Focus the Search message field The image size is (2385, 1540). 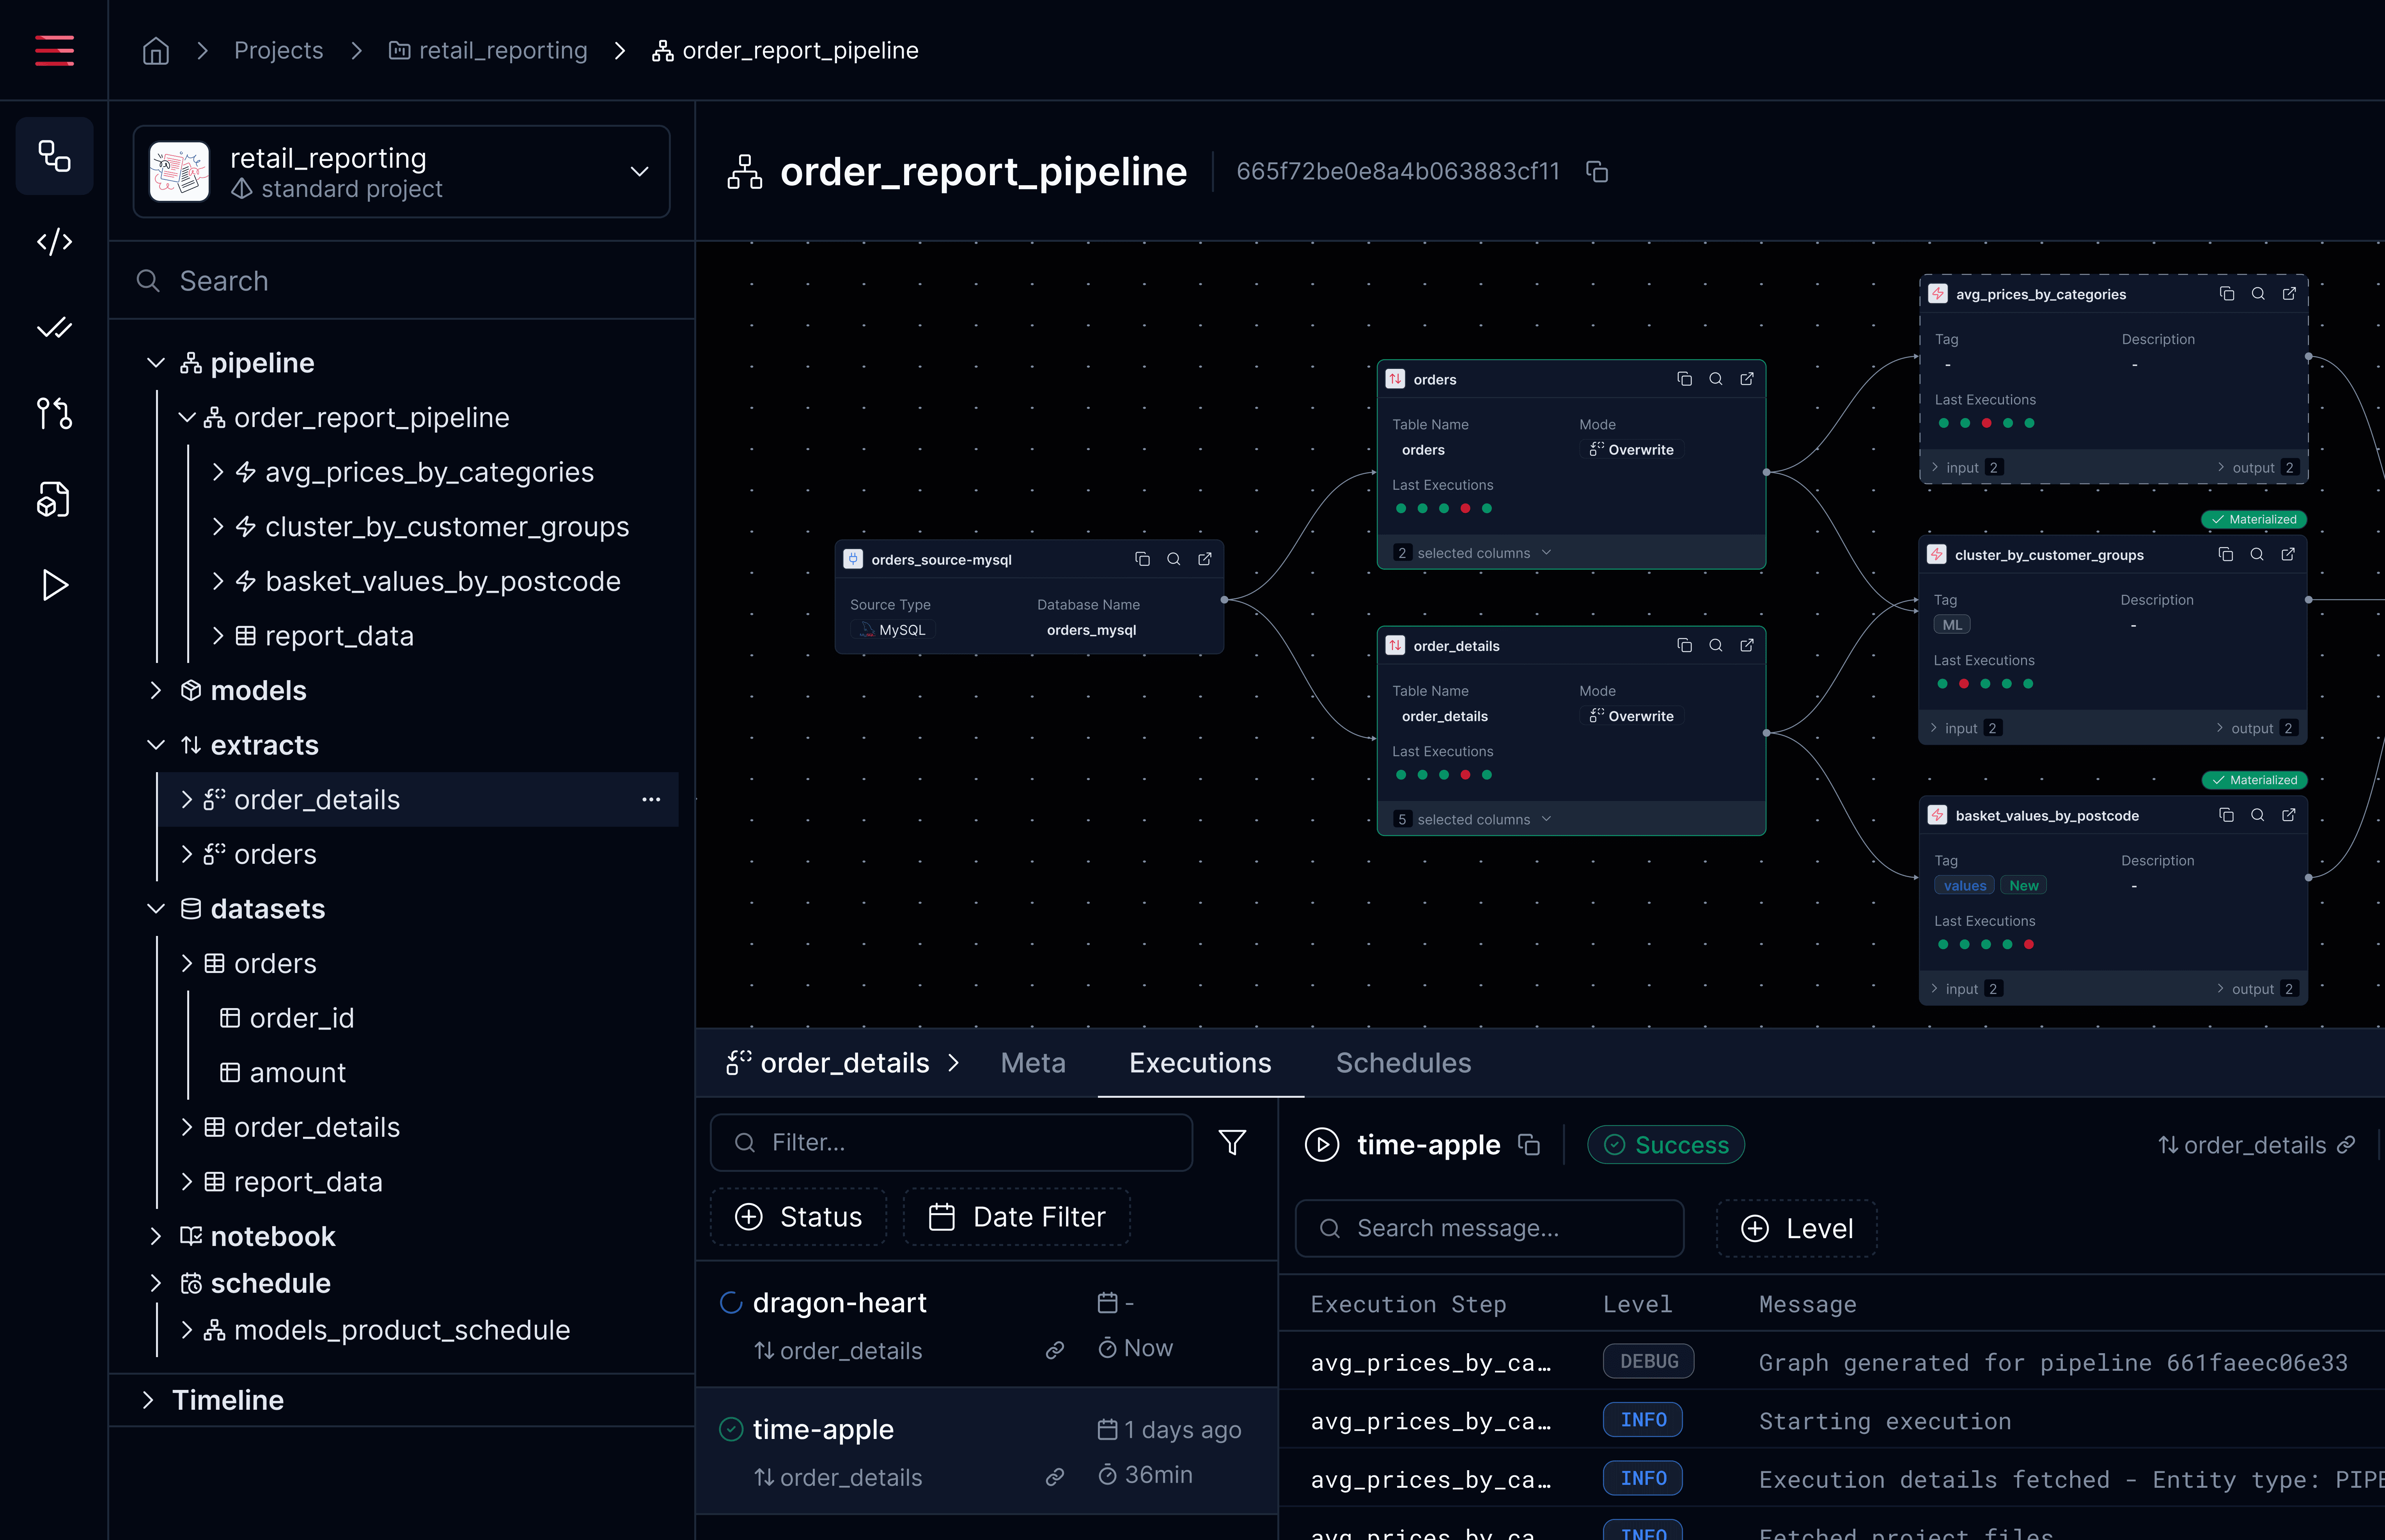(x=1489, y=1228)
